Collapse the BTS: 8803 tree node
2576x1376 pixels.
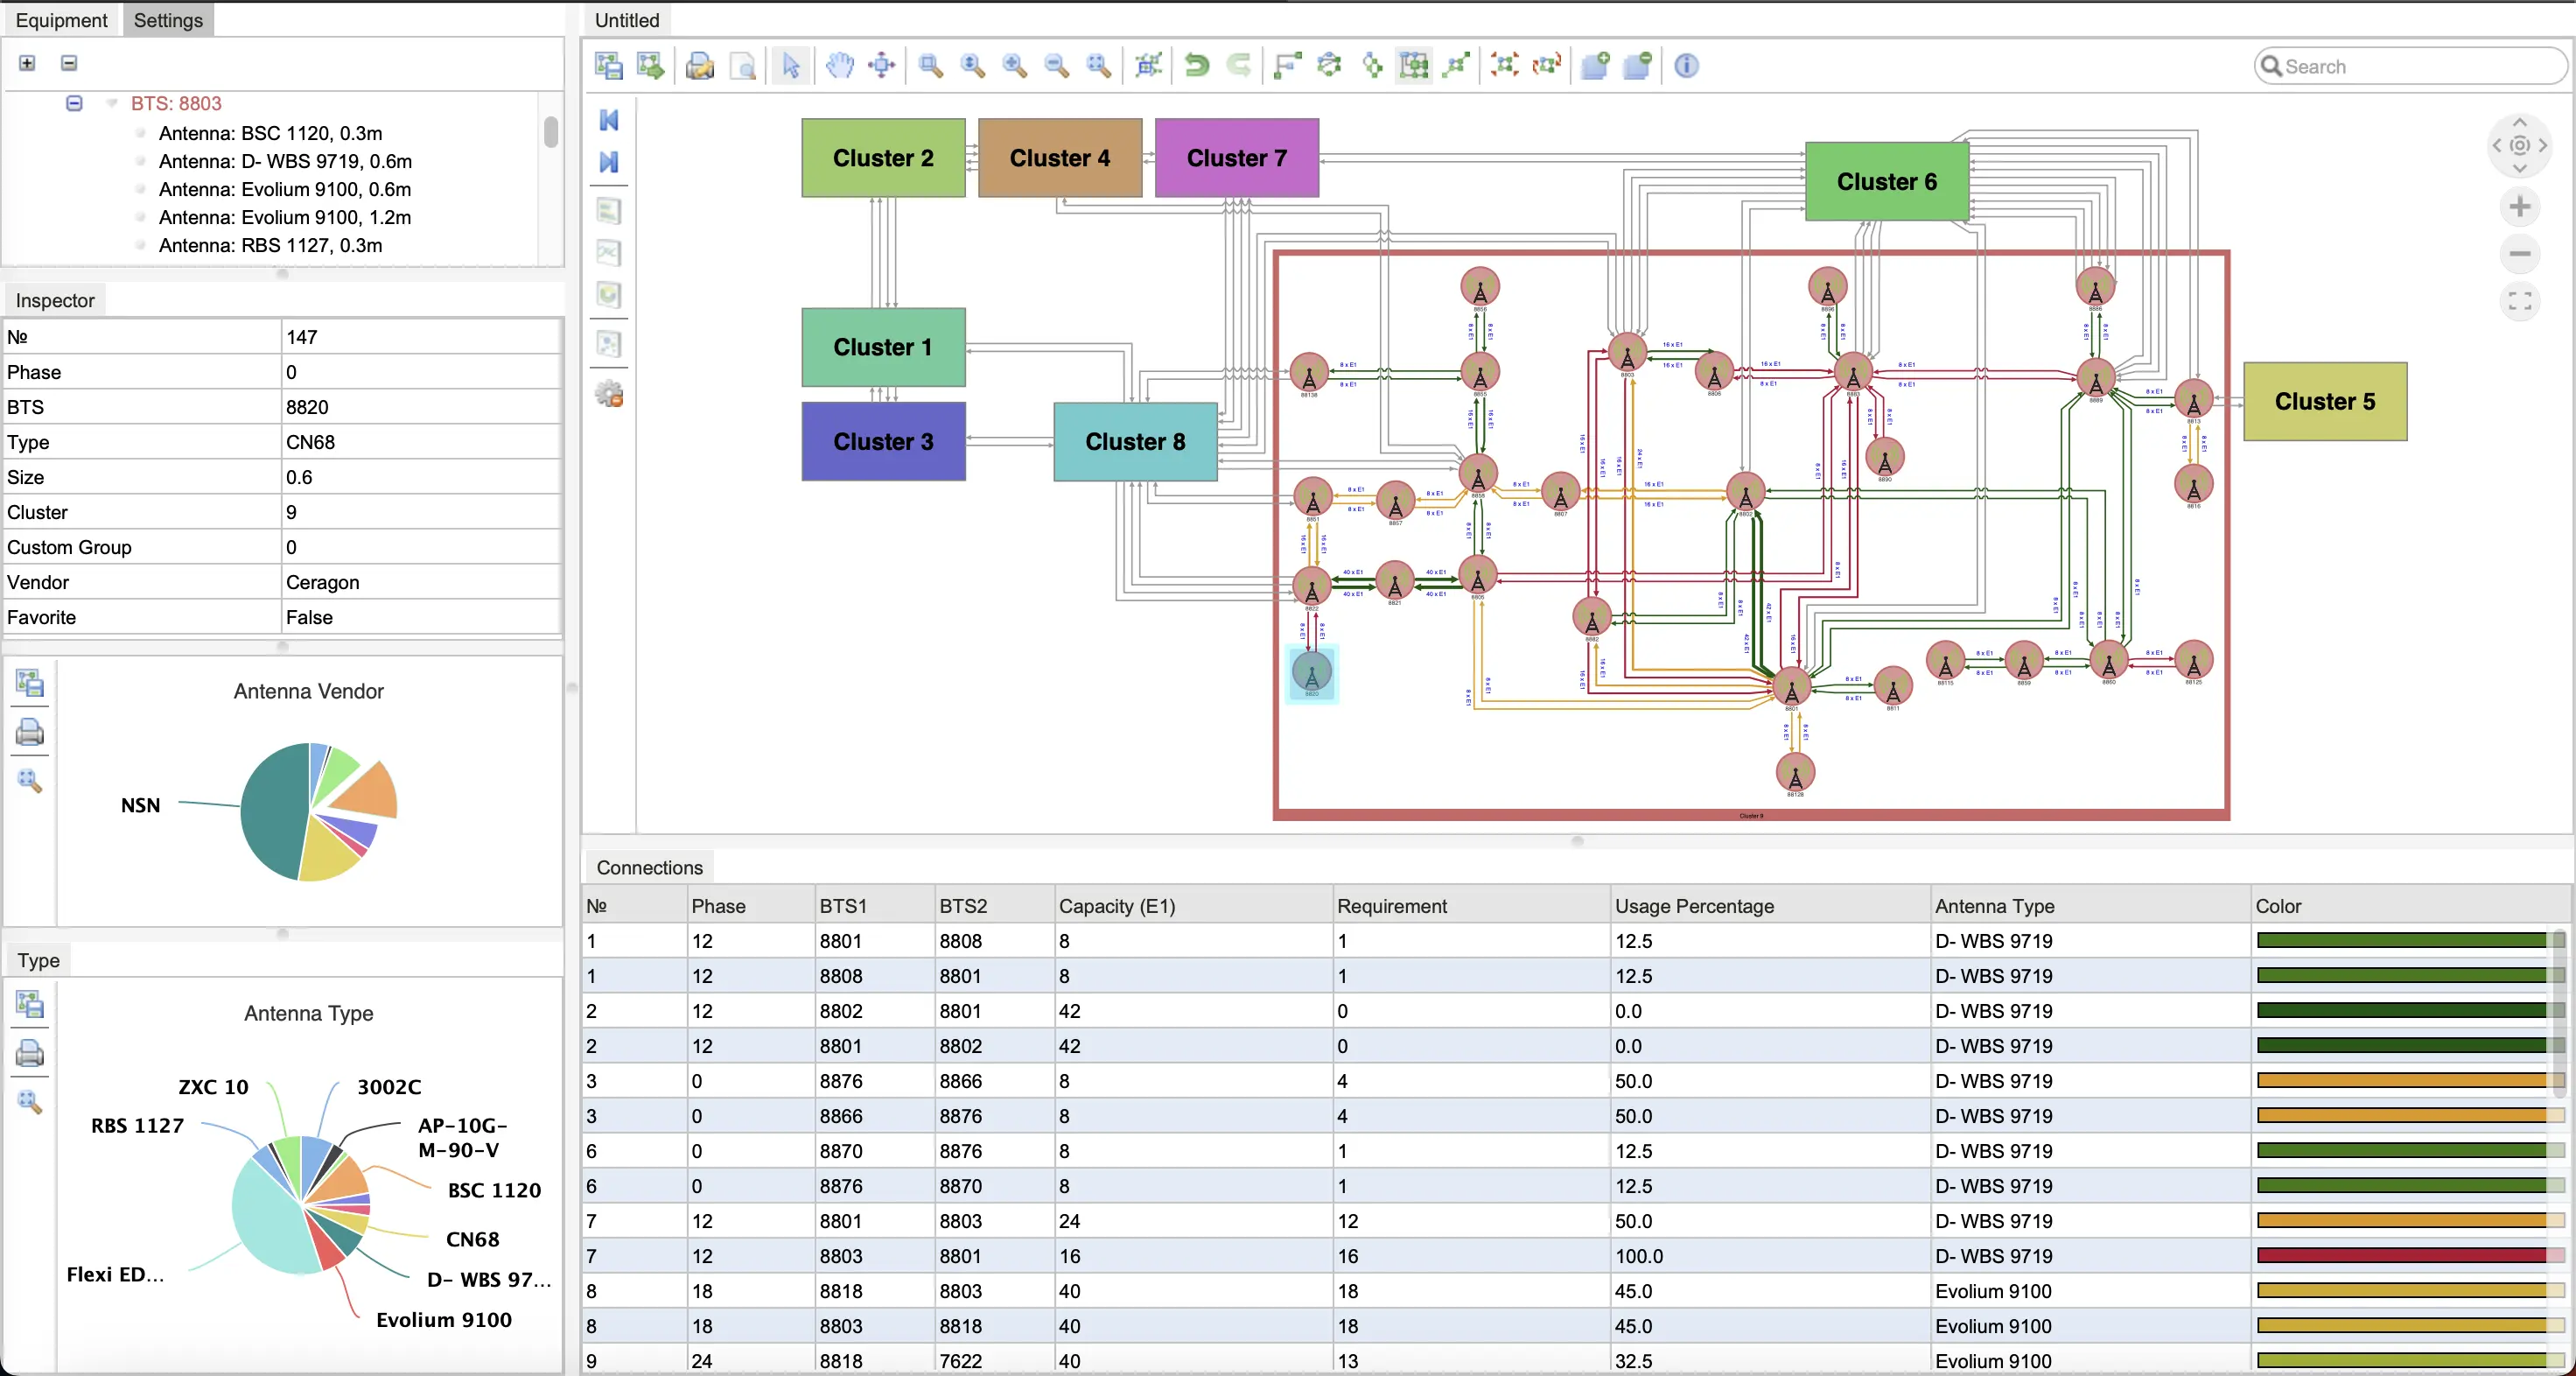(73, 103)
